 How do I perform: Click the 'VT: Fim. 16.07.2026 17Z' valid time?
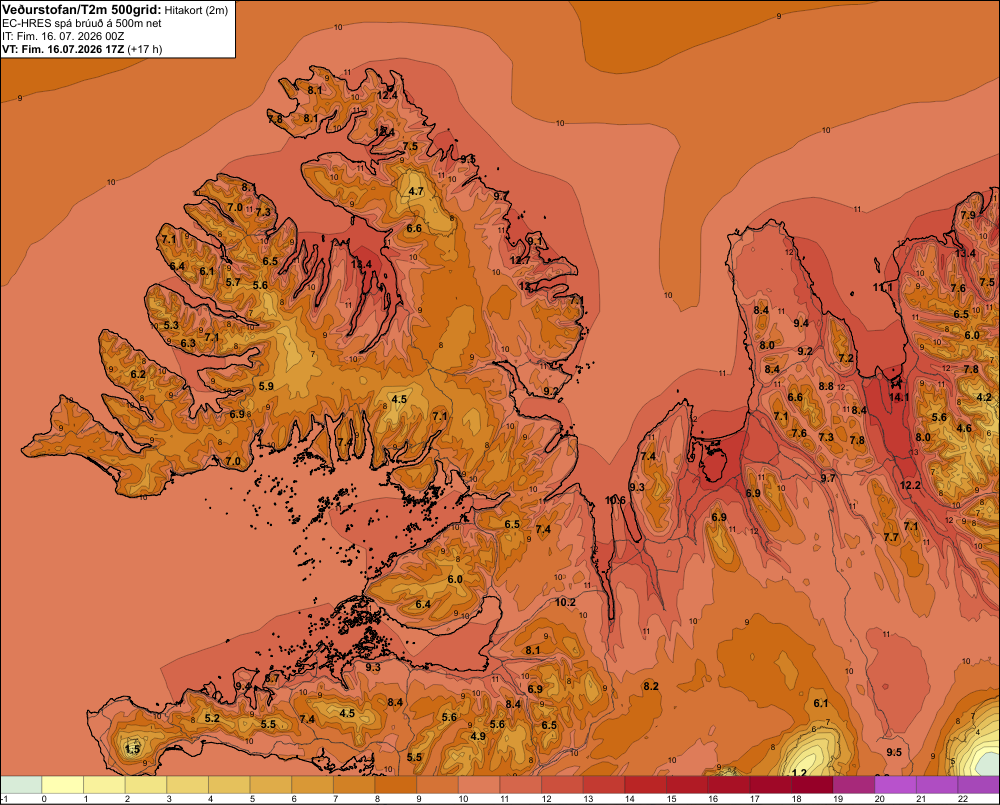coord(63,49)
